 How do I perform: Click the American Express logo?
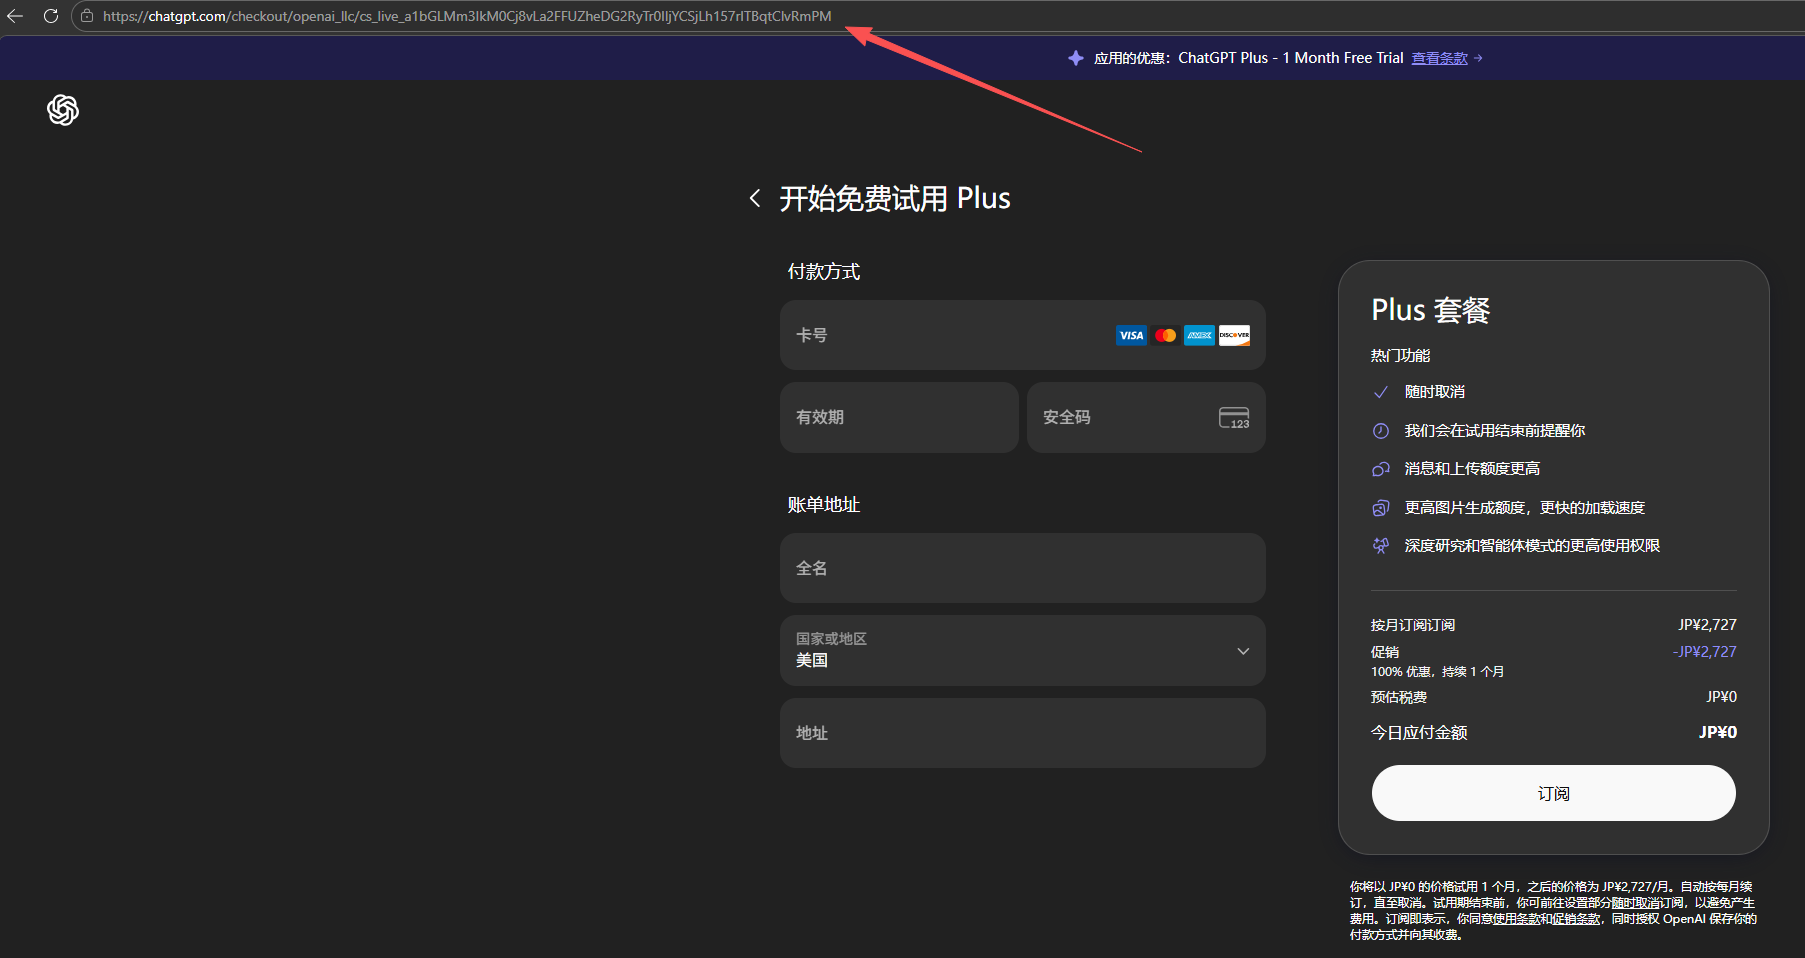pos(1199,336)
